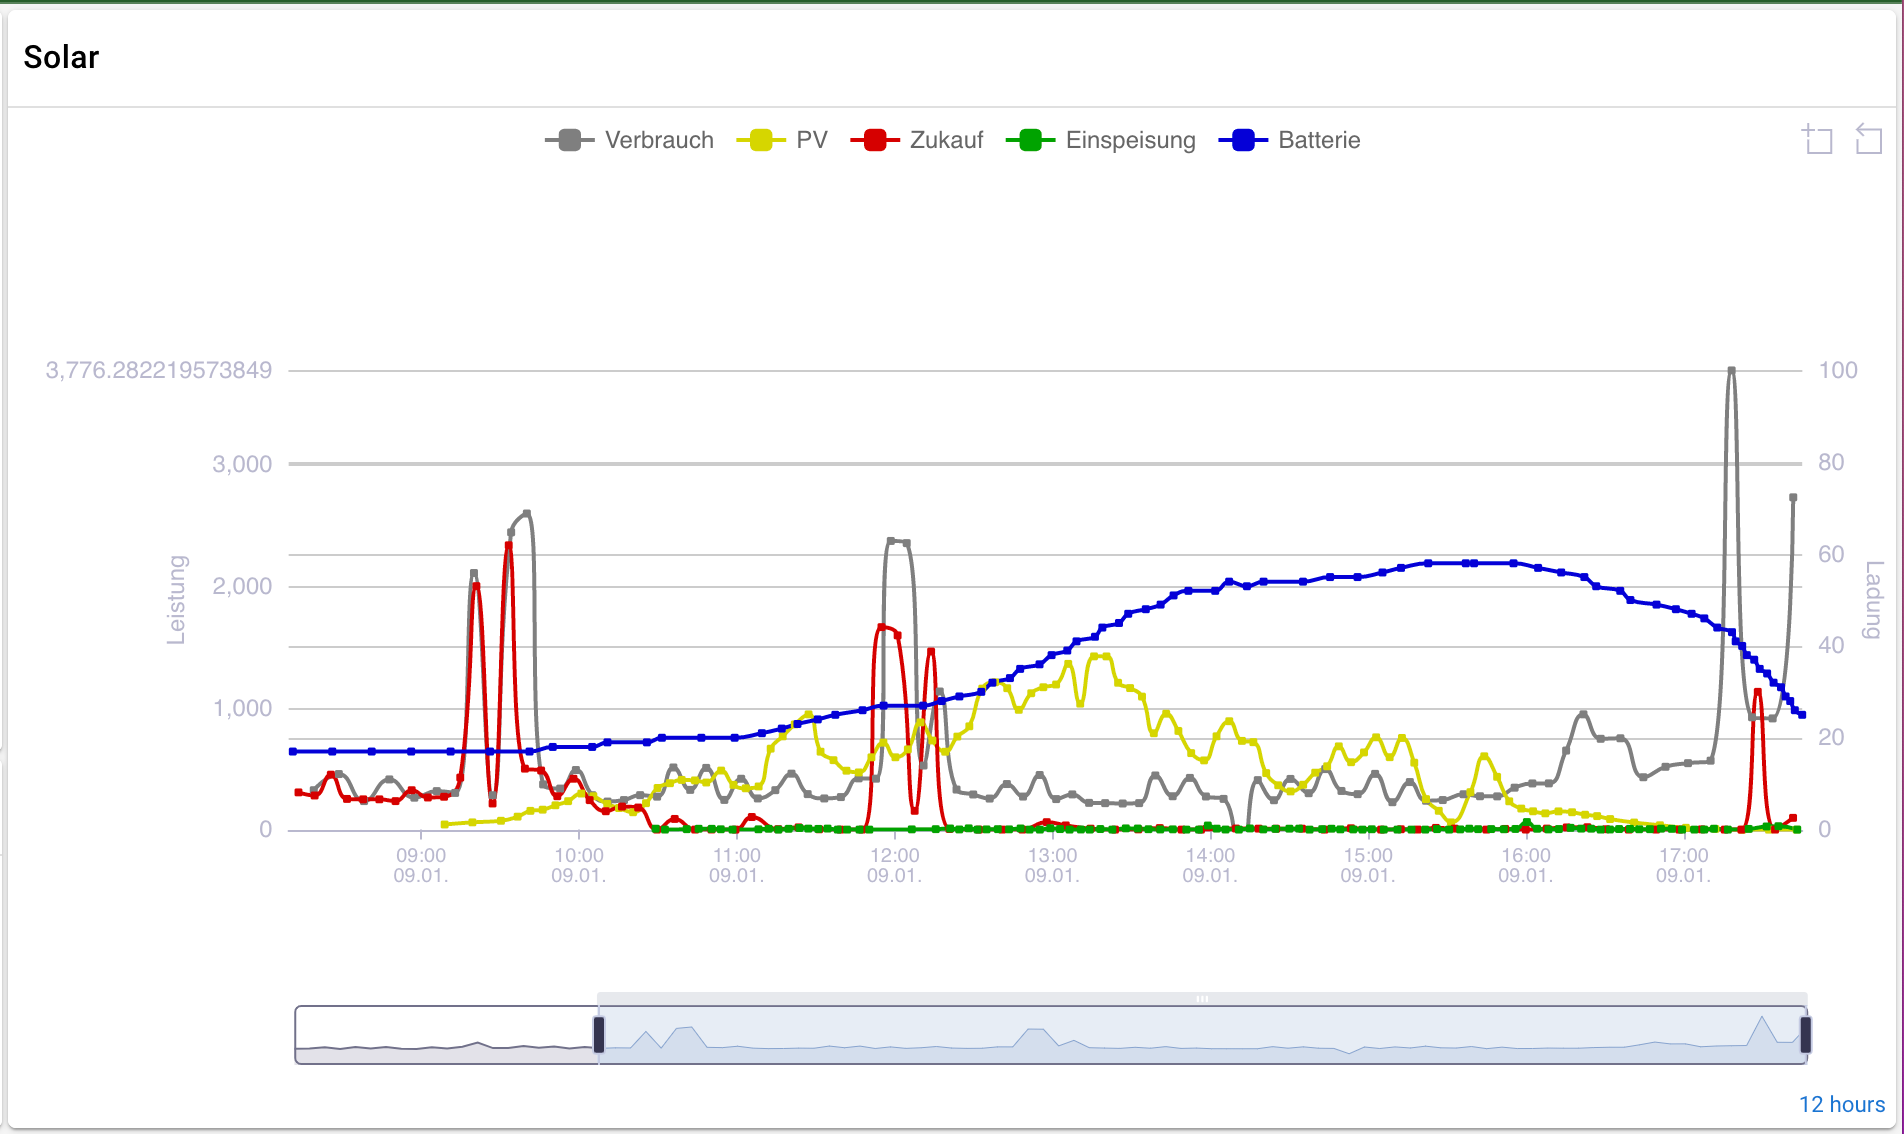
Task: Click the right handle of zoom slider
Action: coord(1806,1034)
